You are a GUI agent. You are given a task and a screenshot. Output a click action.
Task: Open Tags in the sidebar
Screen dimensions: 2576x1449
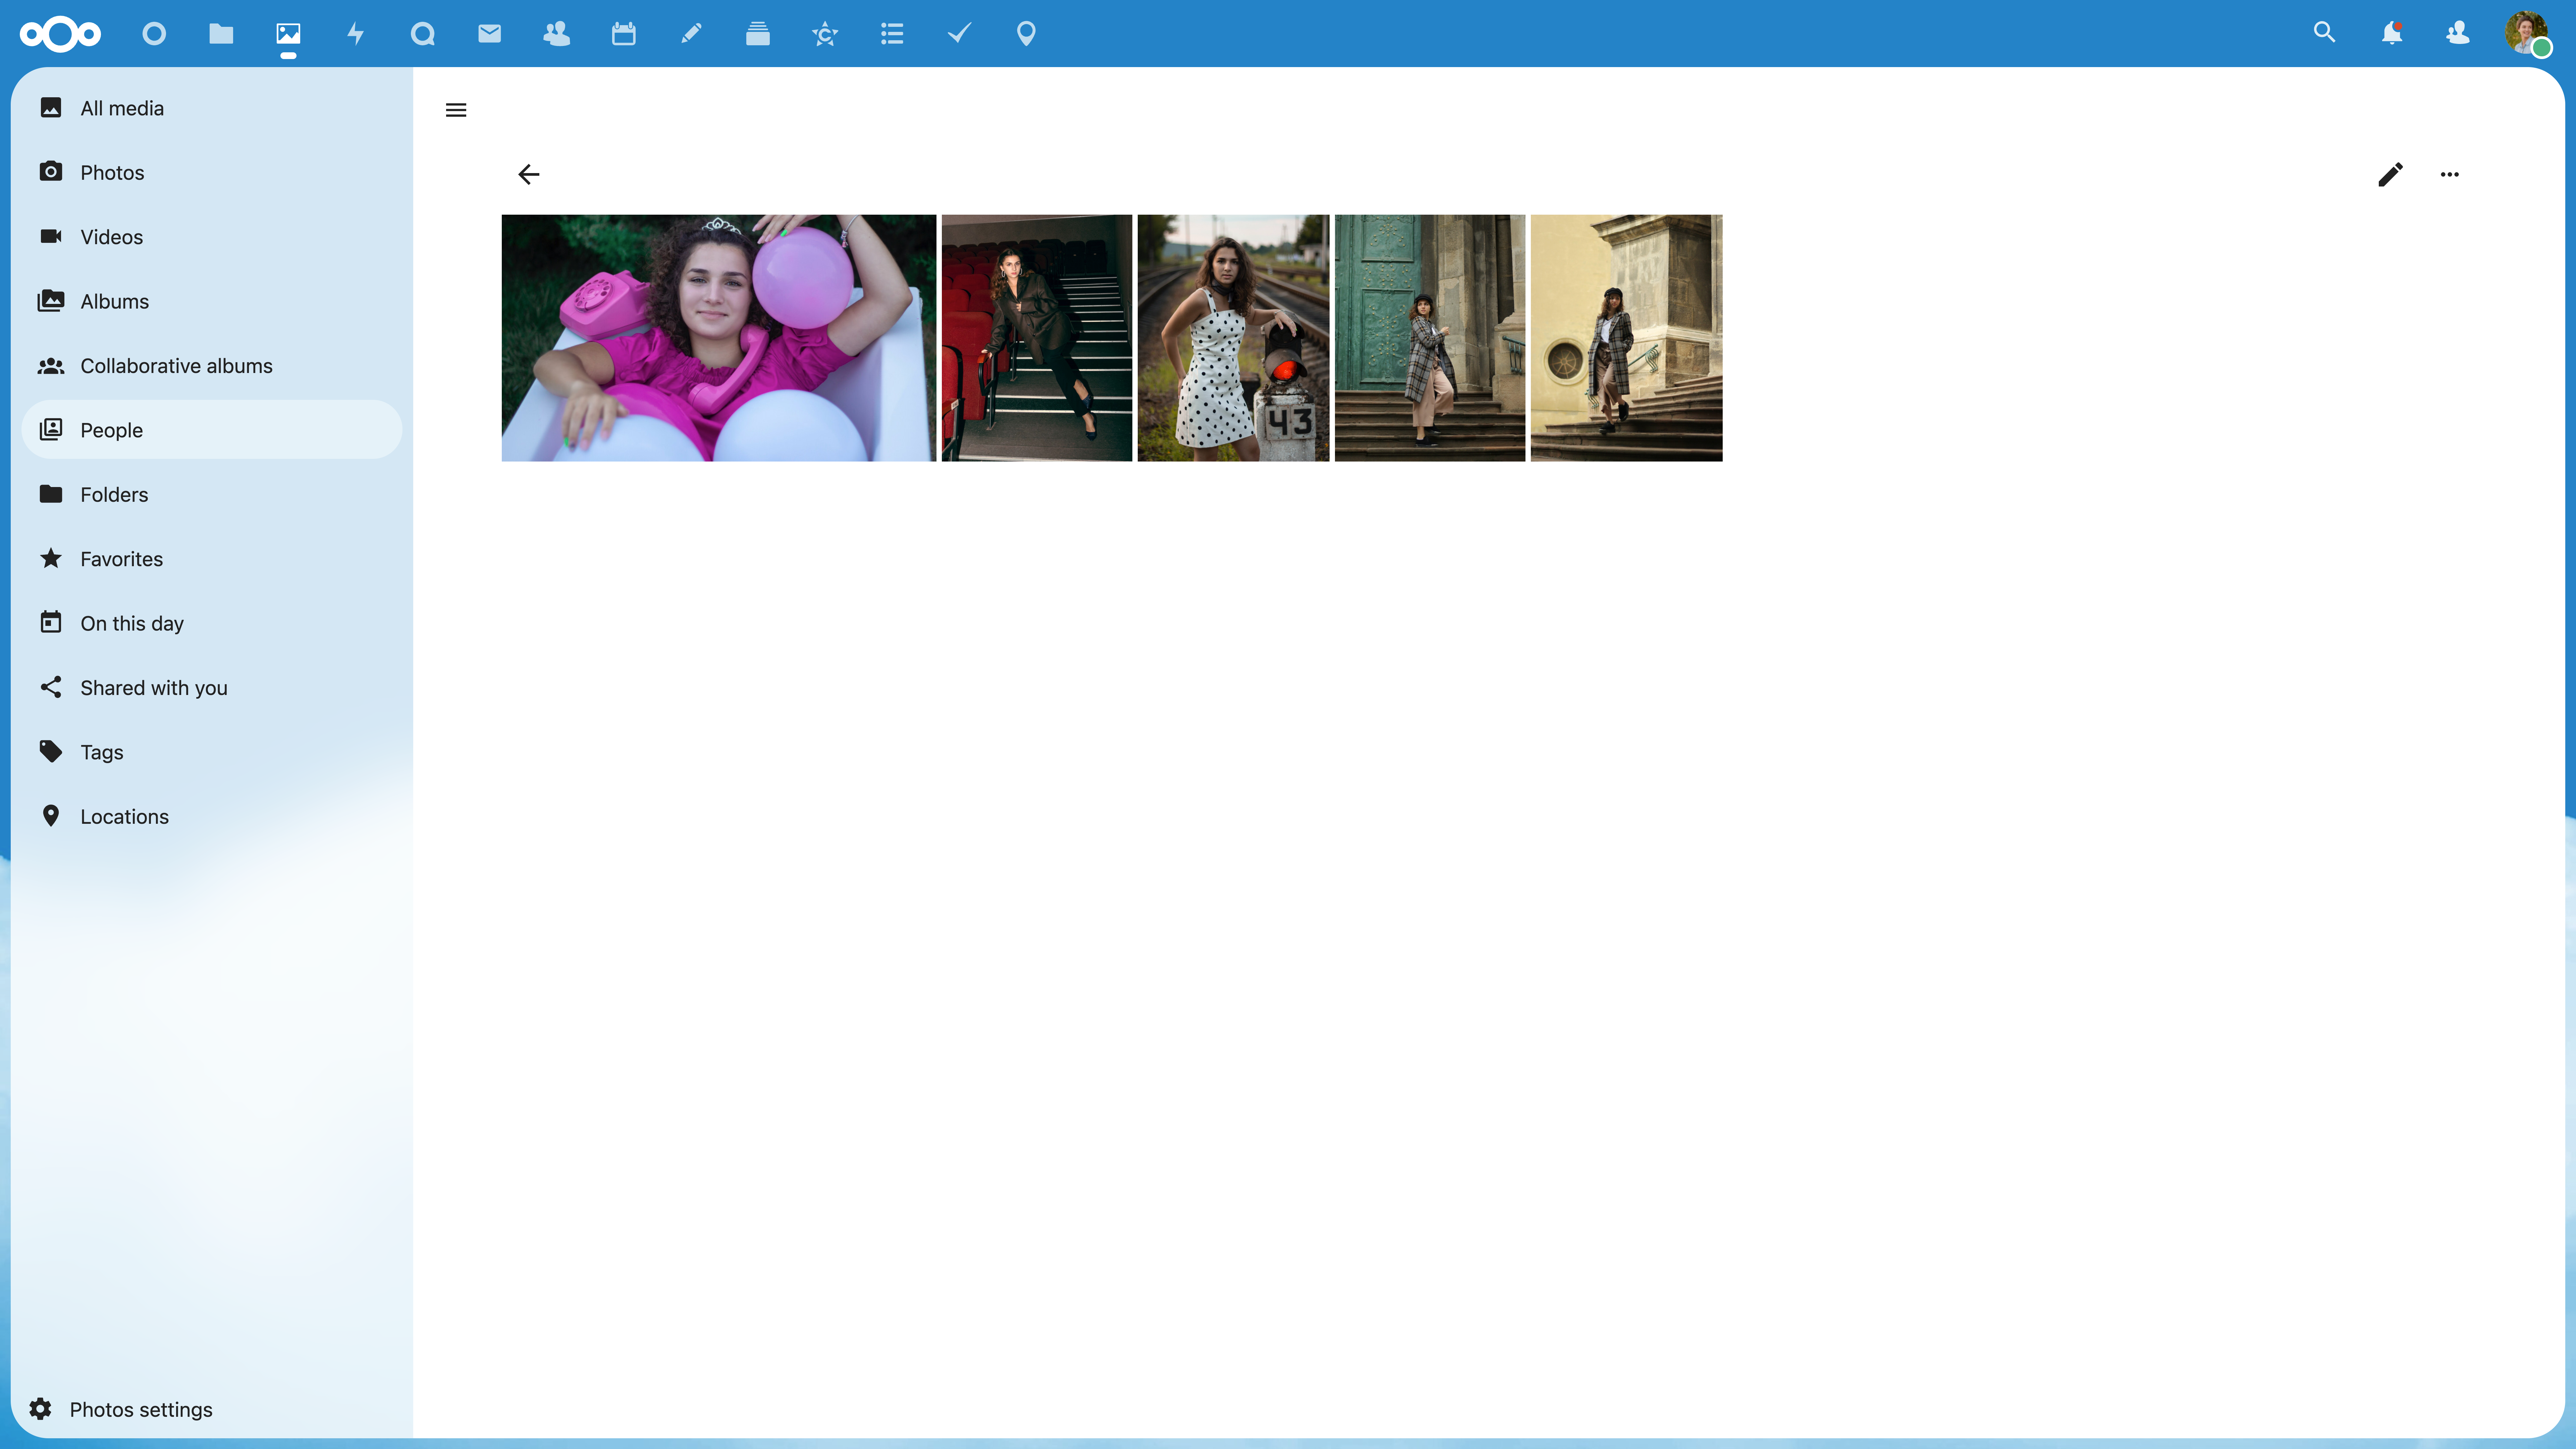pyautogui.click(x=212, y=752)
